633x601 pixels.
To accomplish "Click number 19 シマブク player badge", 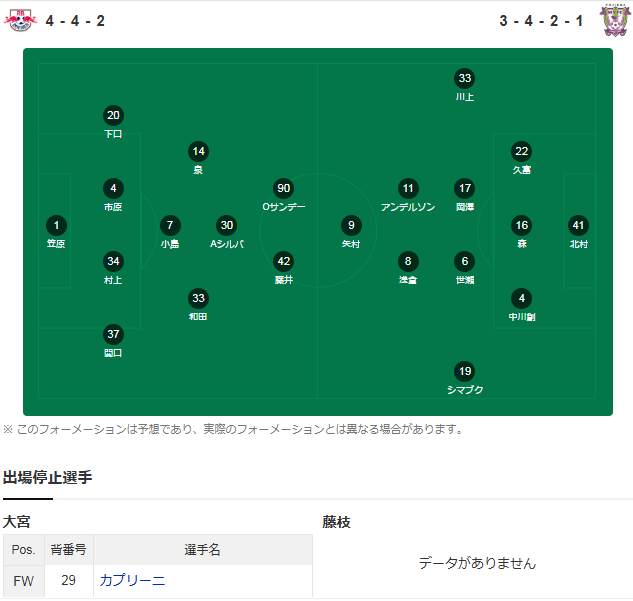I will pos(464,371).
